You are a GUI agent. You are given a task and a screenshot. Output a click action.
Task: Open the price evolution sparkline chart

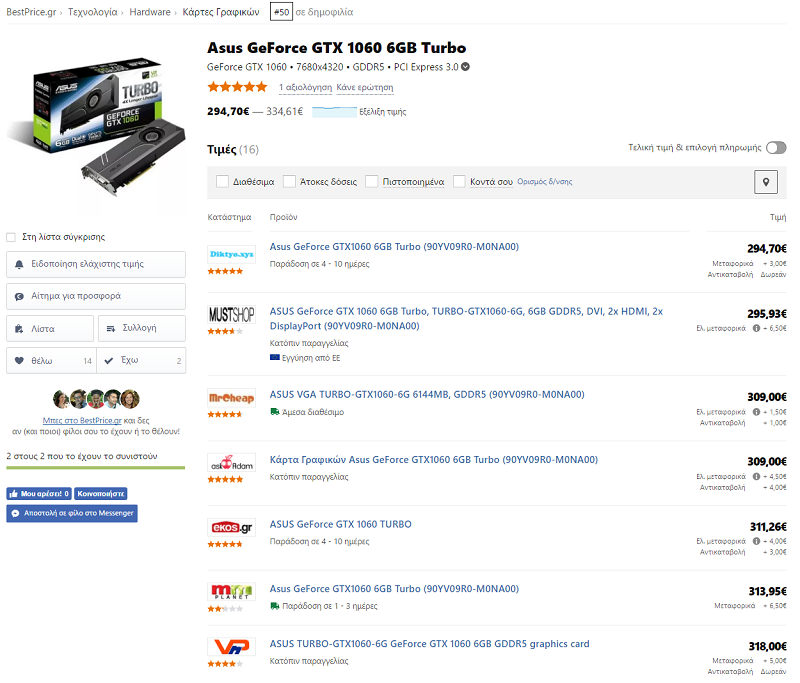pyautogui.click(x=334, y=112)
